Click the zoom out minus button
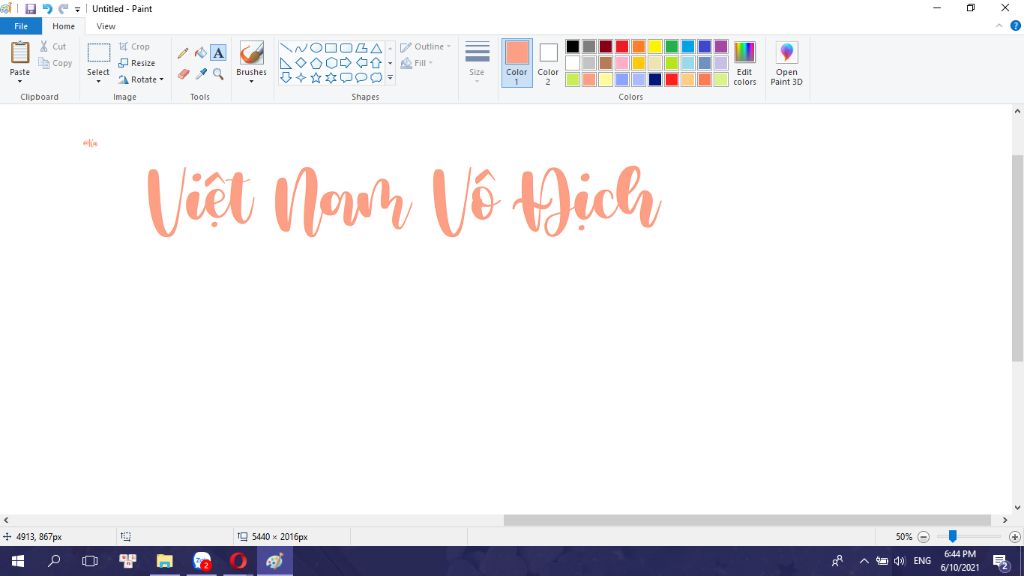Image resolution: width=1024 pixels, height=576 pixels. (923, 537)
